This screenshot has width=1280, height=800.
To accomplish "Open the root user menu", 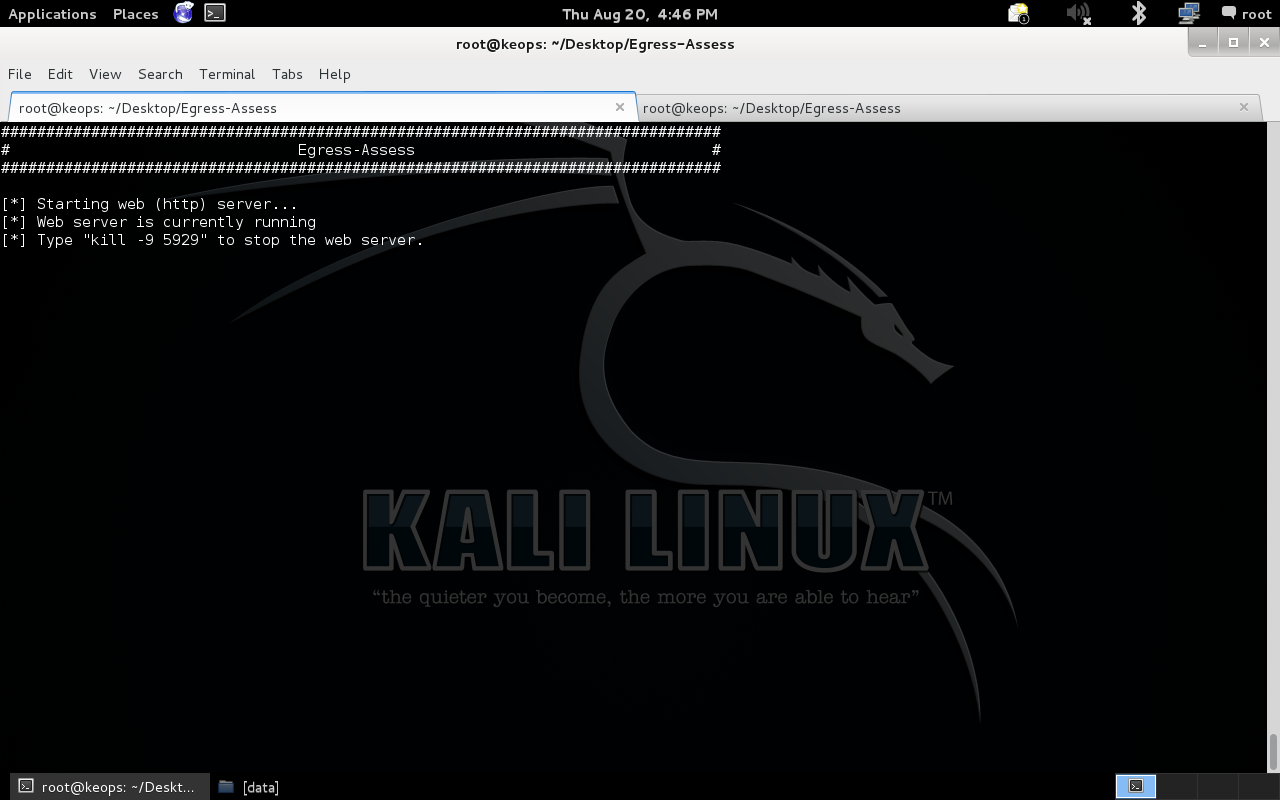I will (1246, 14).
